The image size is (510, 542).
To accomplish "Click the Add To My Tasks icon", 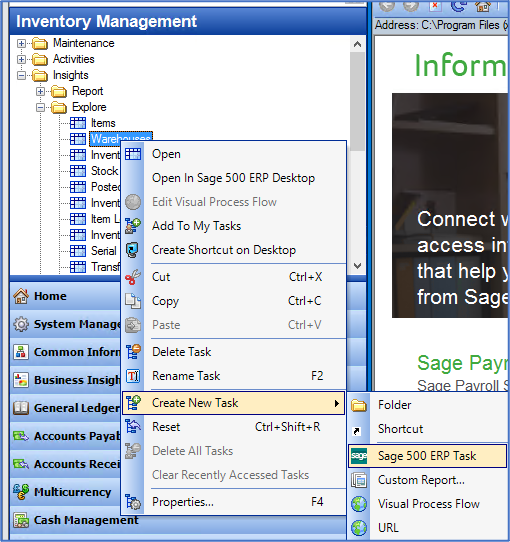I will click(133, 226).
